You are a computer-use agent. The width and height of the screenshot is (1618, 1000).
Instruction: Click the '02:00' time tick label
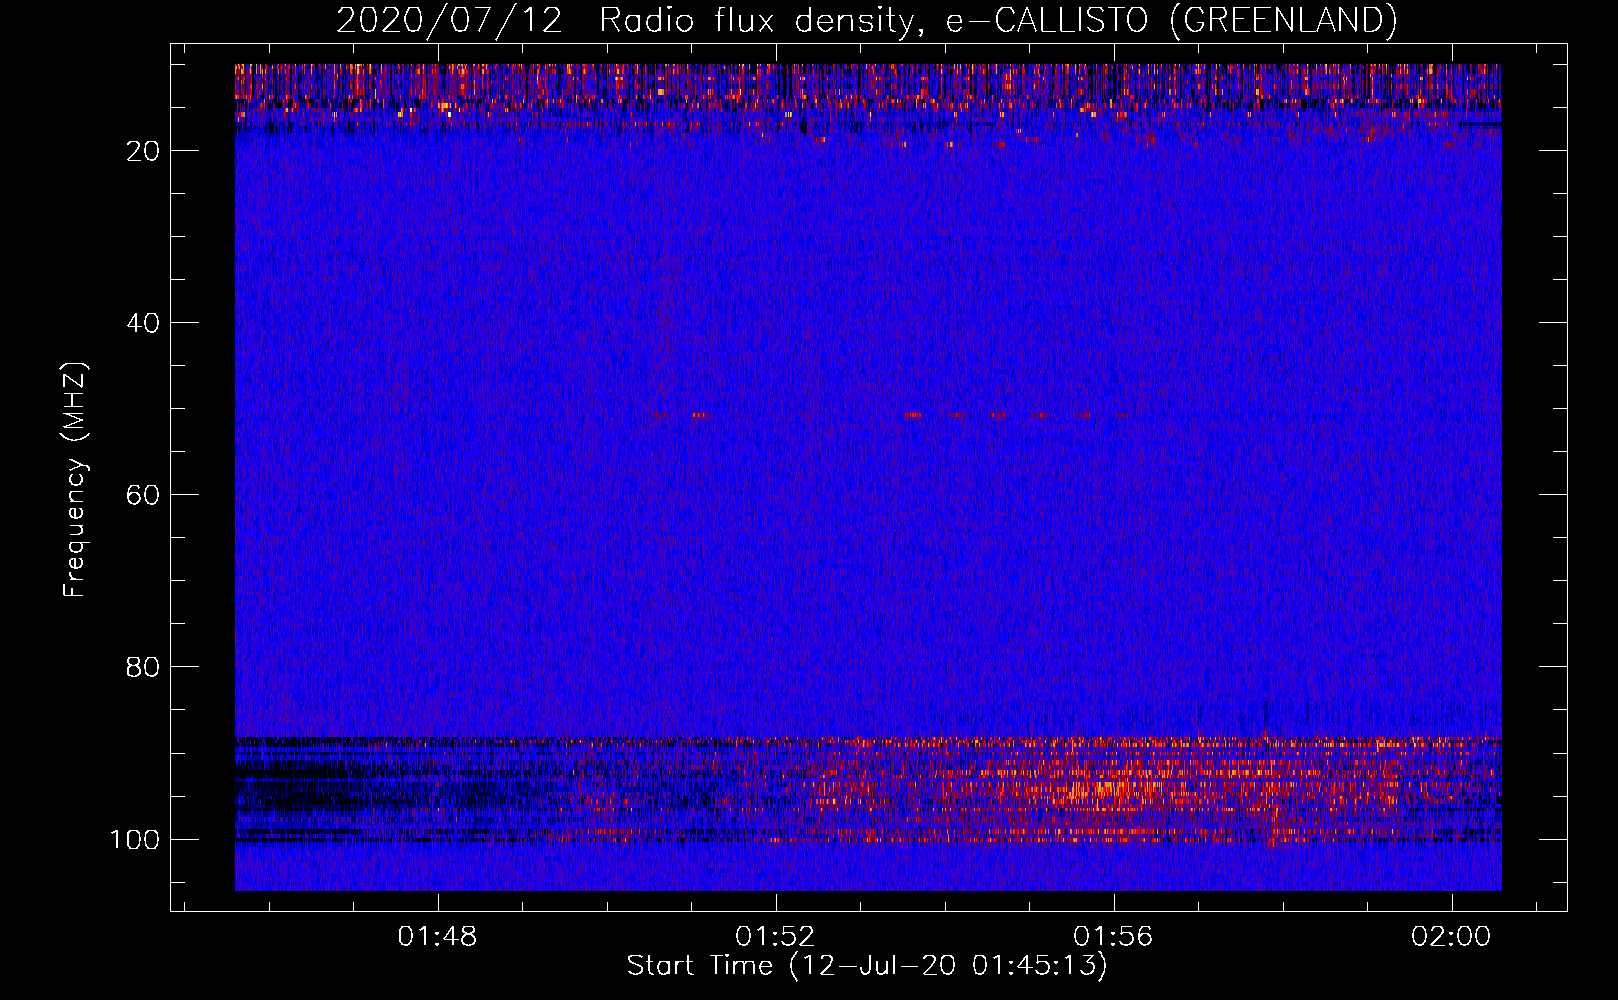coord(1451,937)
